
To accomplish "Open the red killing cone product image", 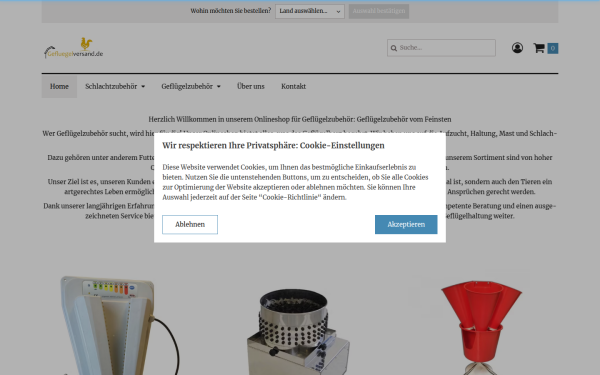I will point(481,327).
